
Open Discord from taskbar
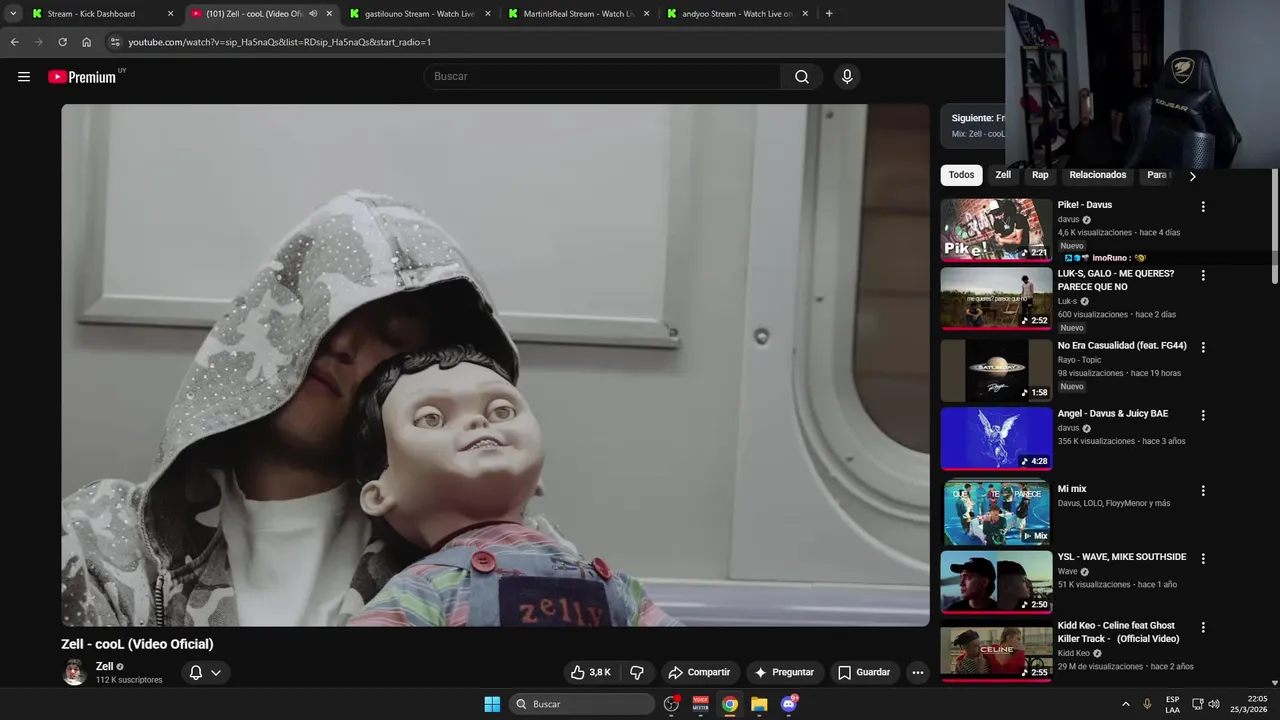pyautogui.click(x=788, y=704)
